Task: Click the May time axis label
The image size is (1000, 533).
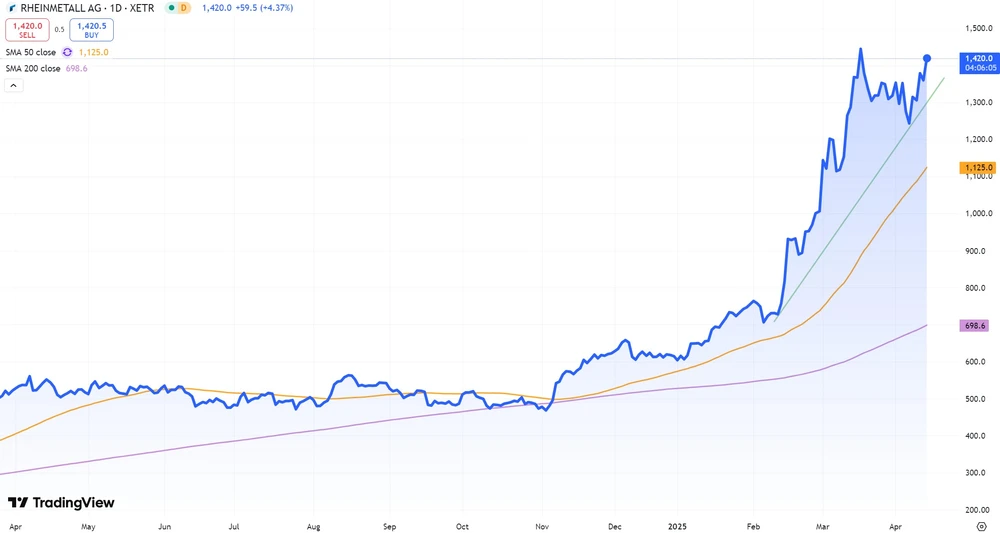Action: 89,527
